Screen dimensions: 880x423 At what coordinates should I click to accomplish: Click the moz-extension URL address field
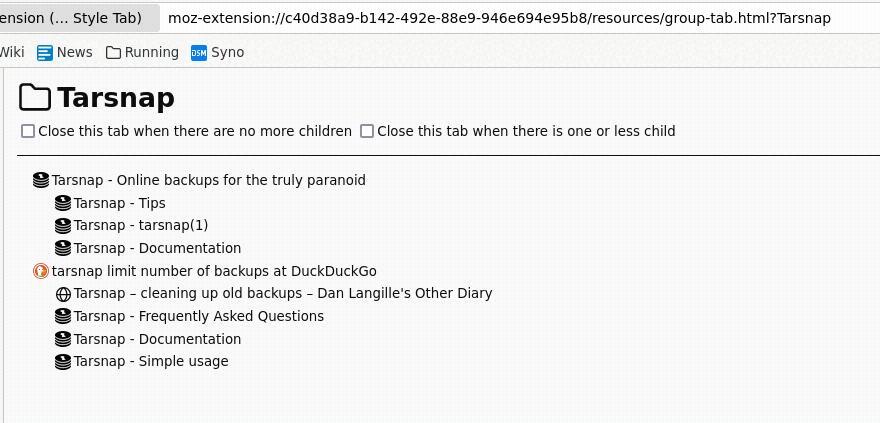(x=500, y=18)
